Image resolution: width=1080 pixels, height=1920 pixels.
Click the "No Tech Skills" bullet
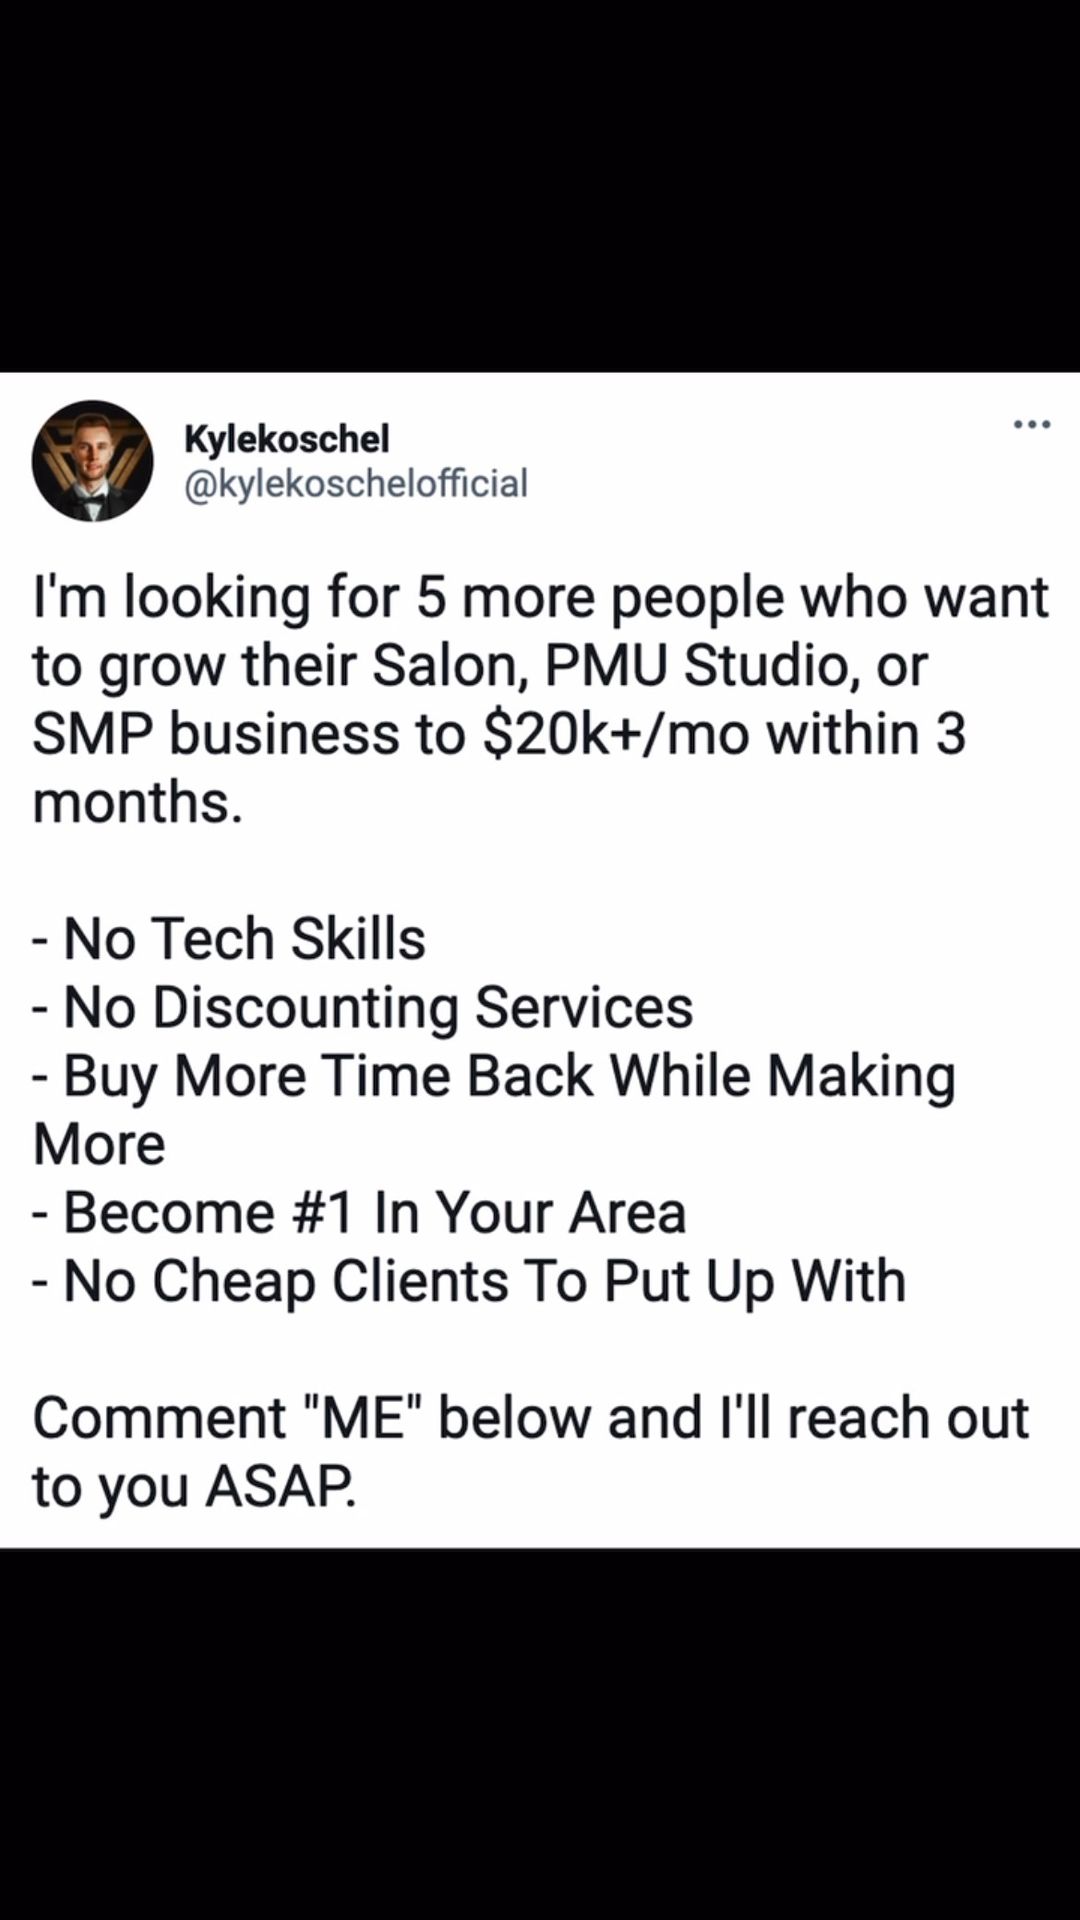tap(244, 939)
